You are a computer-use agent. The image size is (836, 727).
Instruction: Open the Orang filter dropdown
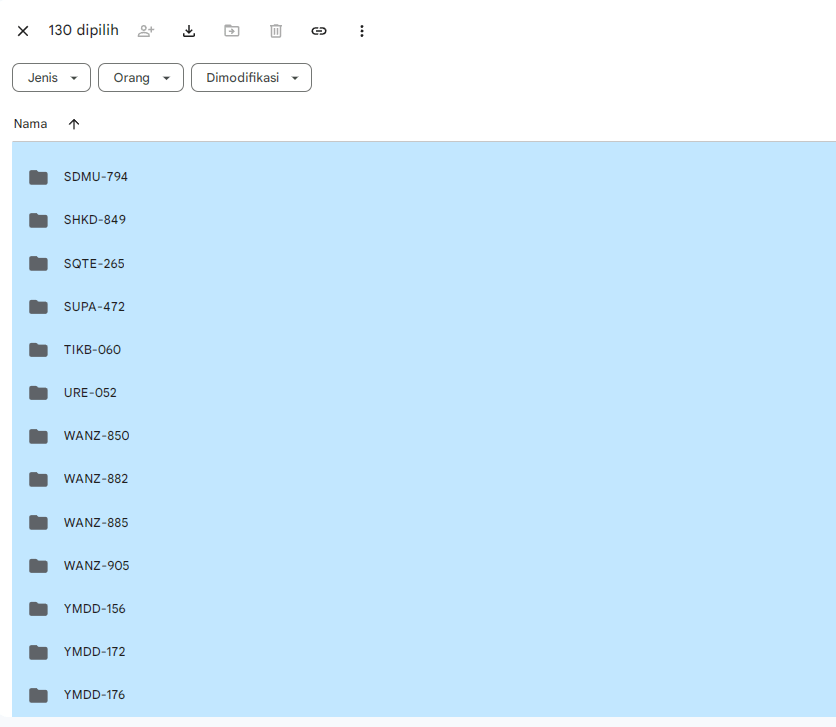(141, 78)
